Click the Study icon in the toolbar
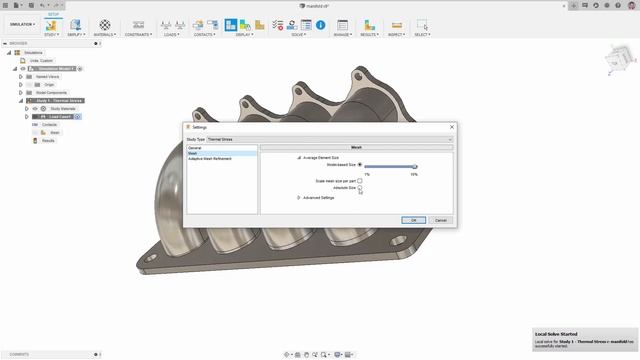The image size is (640, 360). pos(51,25)
